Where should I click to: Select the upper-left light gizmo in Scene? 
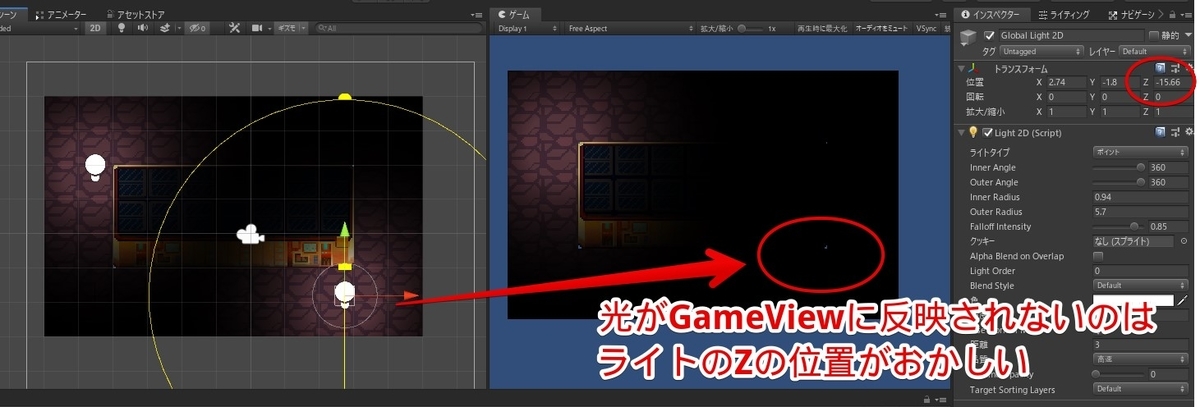coord(95,168)
